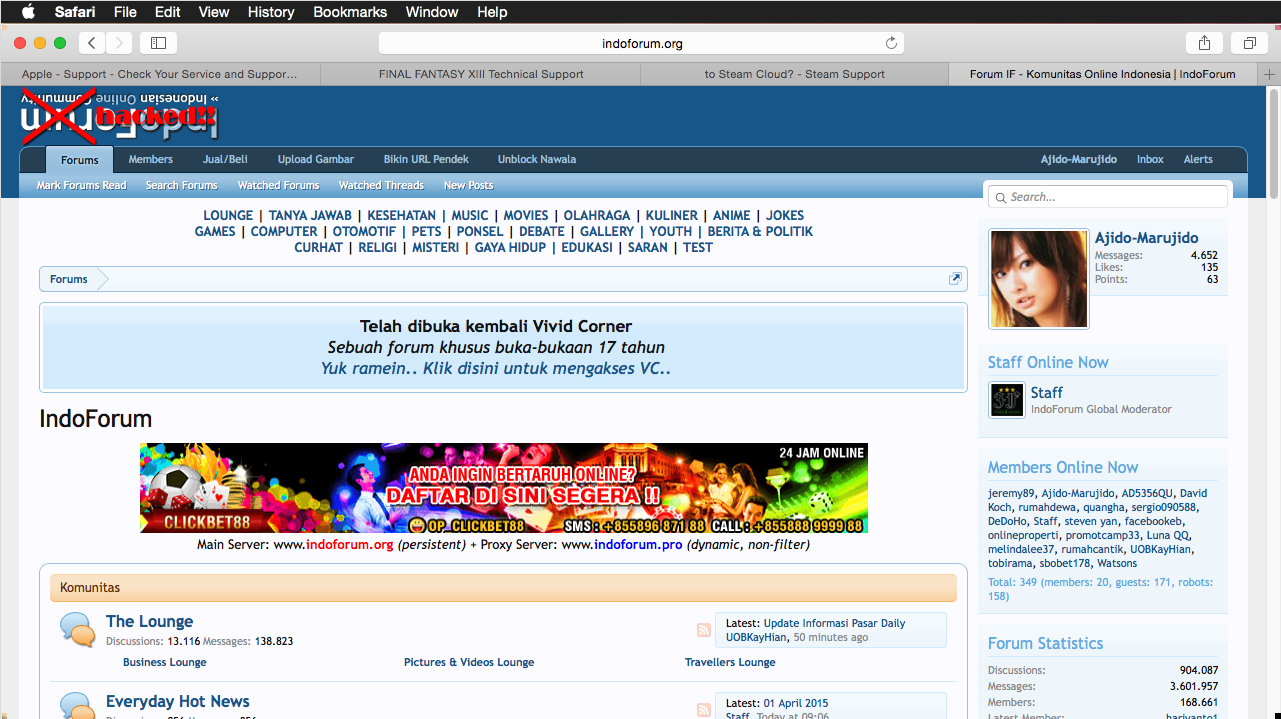Click search magnifier icon in search box
The width and height of the screenshot is (1281, 719).
[x=999, y=197]
